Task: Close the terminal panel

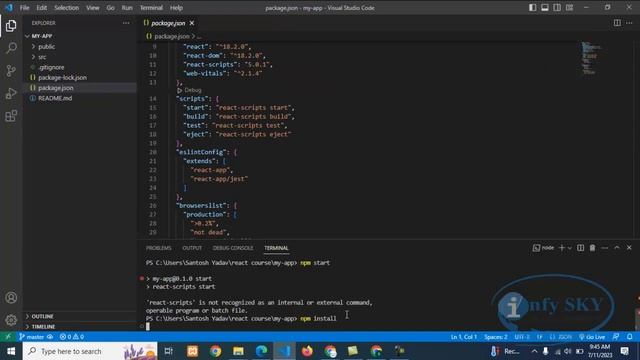Action: coord(629,248)
